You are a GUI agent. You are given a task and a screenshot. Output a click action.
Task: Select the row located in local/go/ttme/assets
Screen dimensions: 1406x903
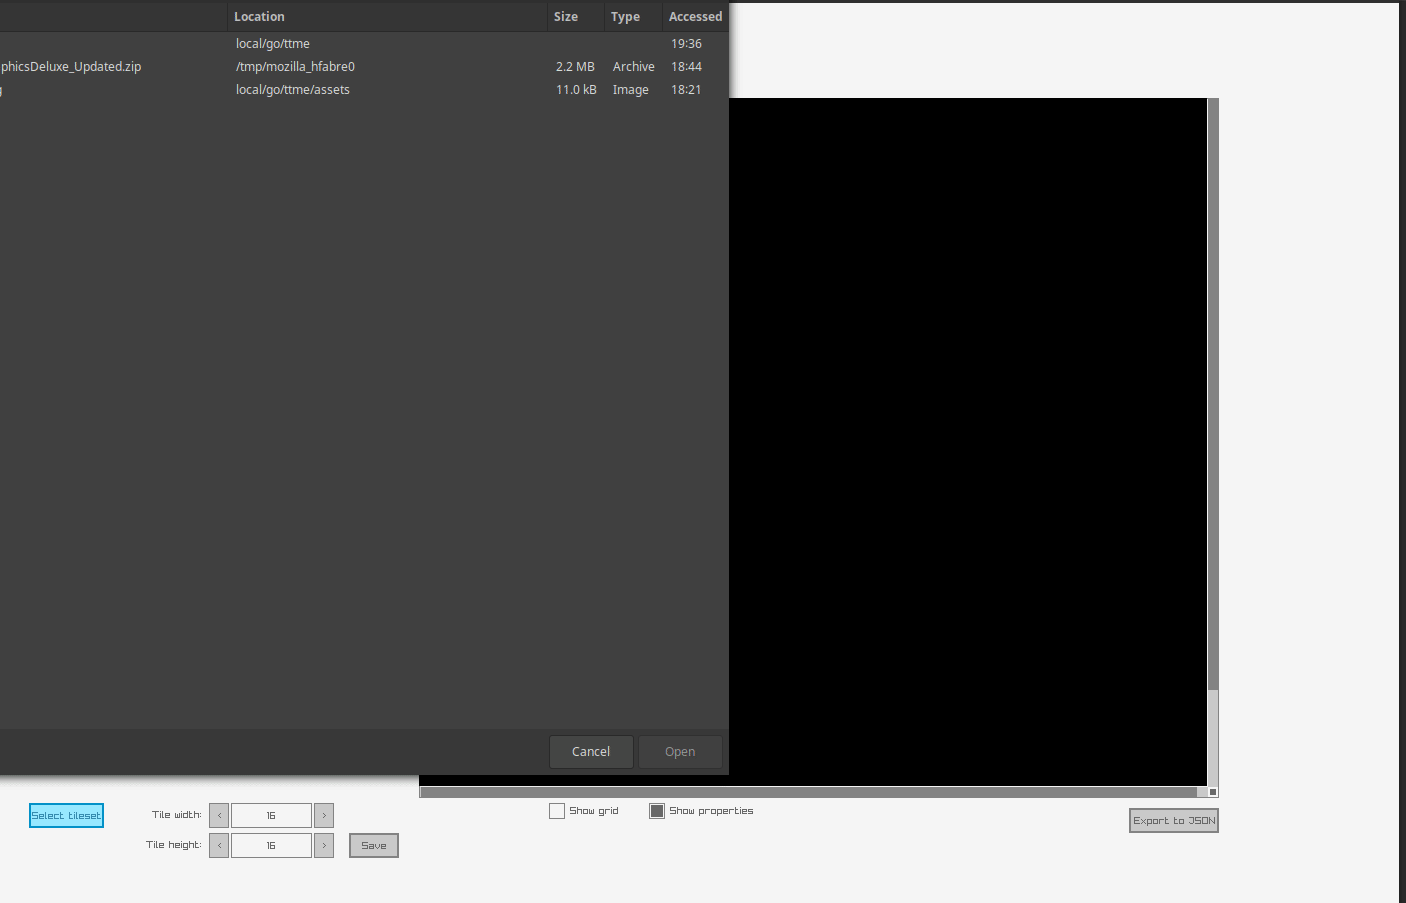364,90
